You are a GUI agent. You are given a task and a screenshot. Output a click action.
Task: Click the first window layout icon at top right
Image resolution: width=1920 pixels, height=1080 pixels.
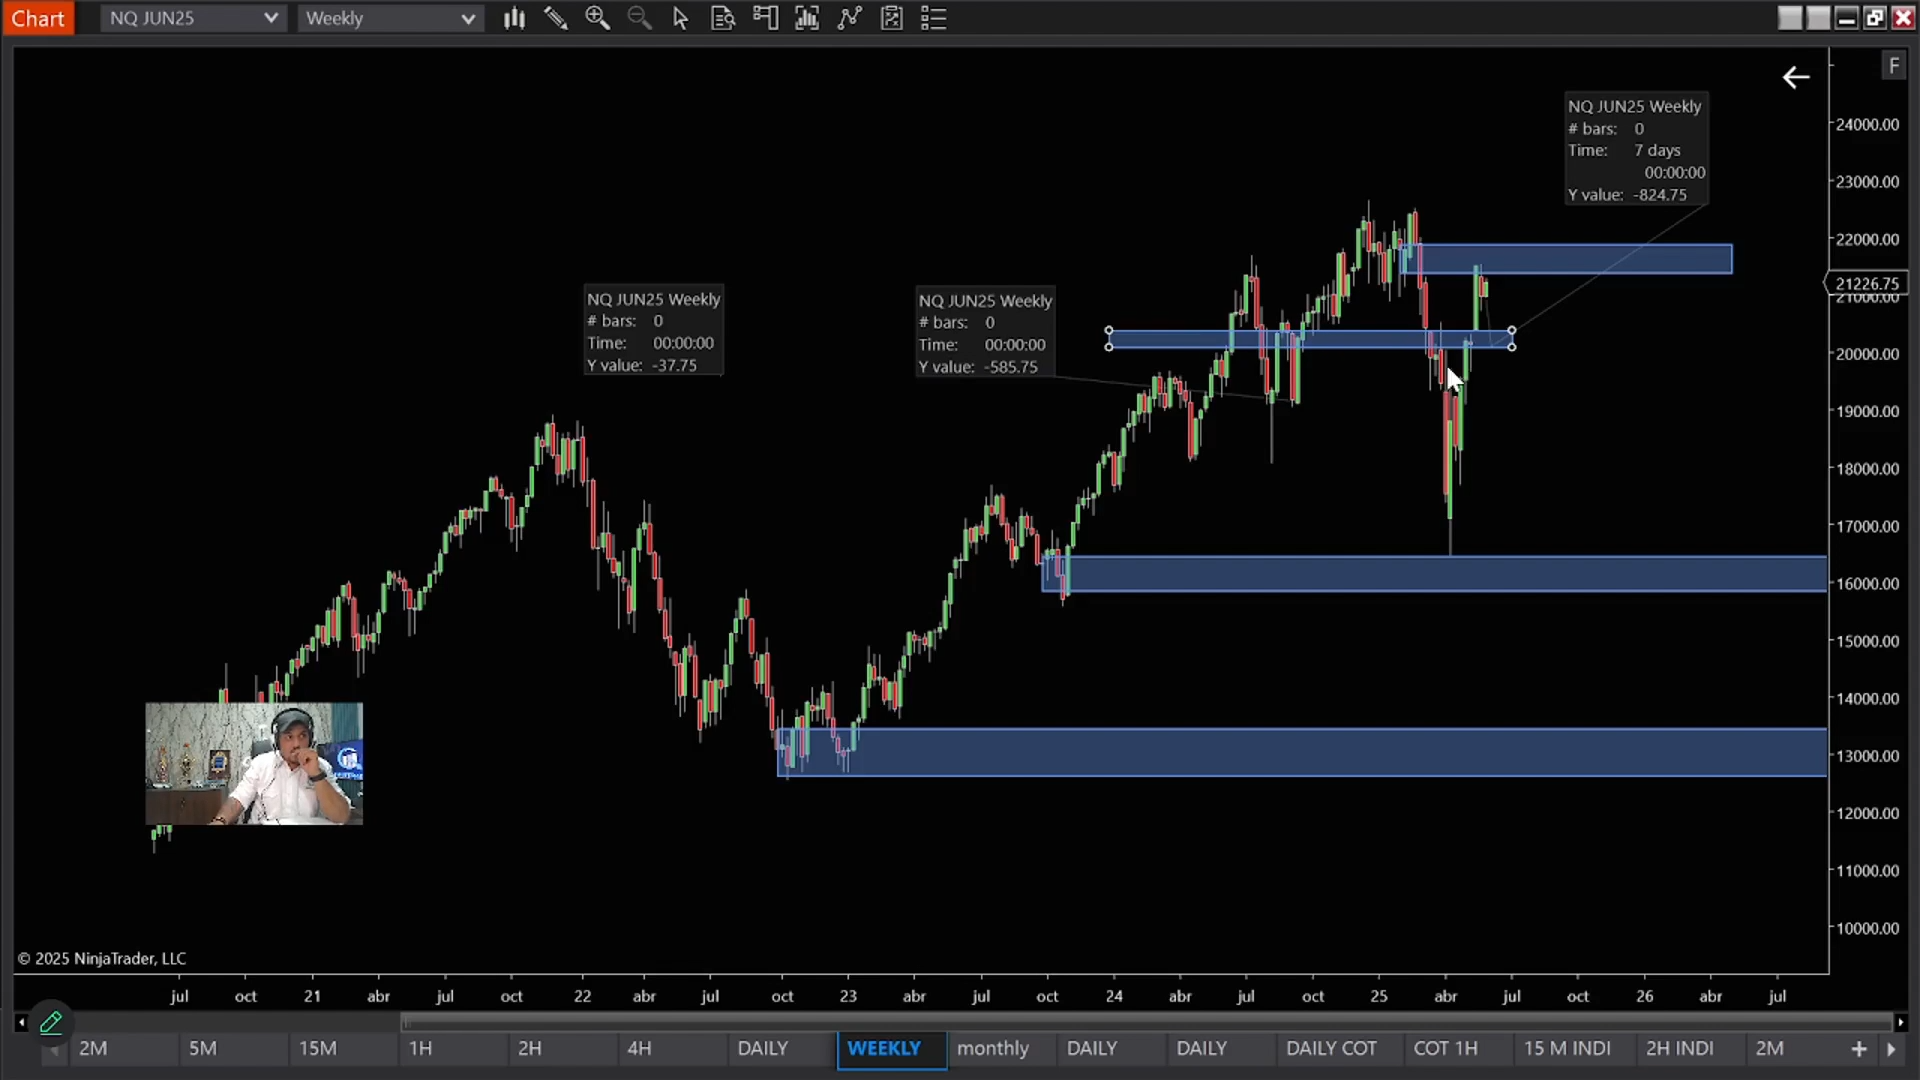click(x=1790, y=18)
